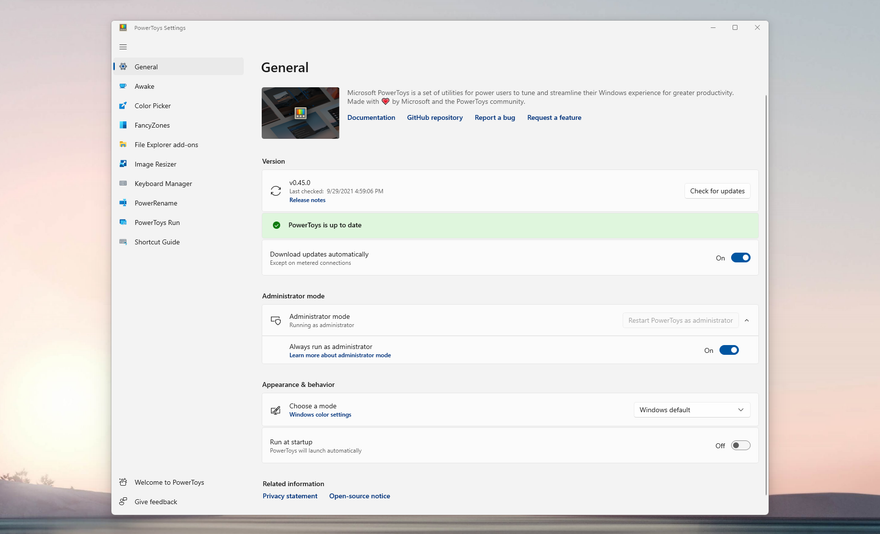Screen dimensions: 880x534
Task: Click the Administrator mode shield icon
Action: pos(276,321)
